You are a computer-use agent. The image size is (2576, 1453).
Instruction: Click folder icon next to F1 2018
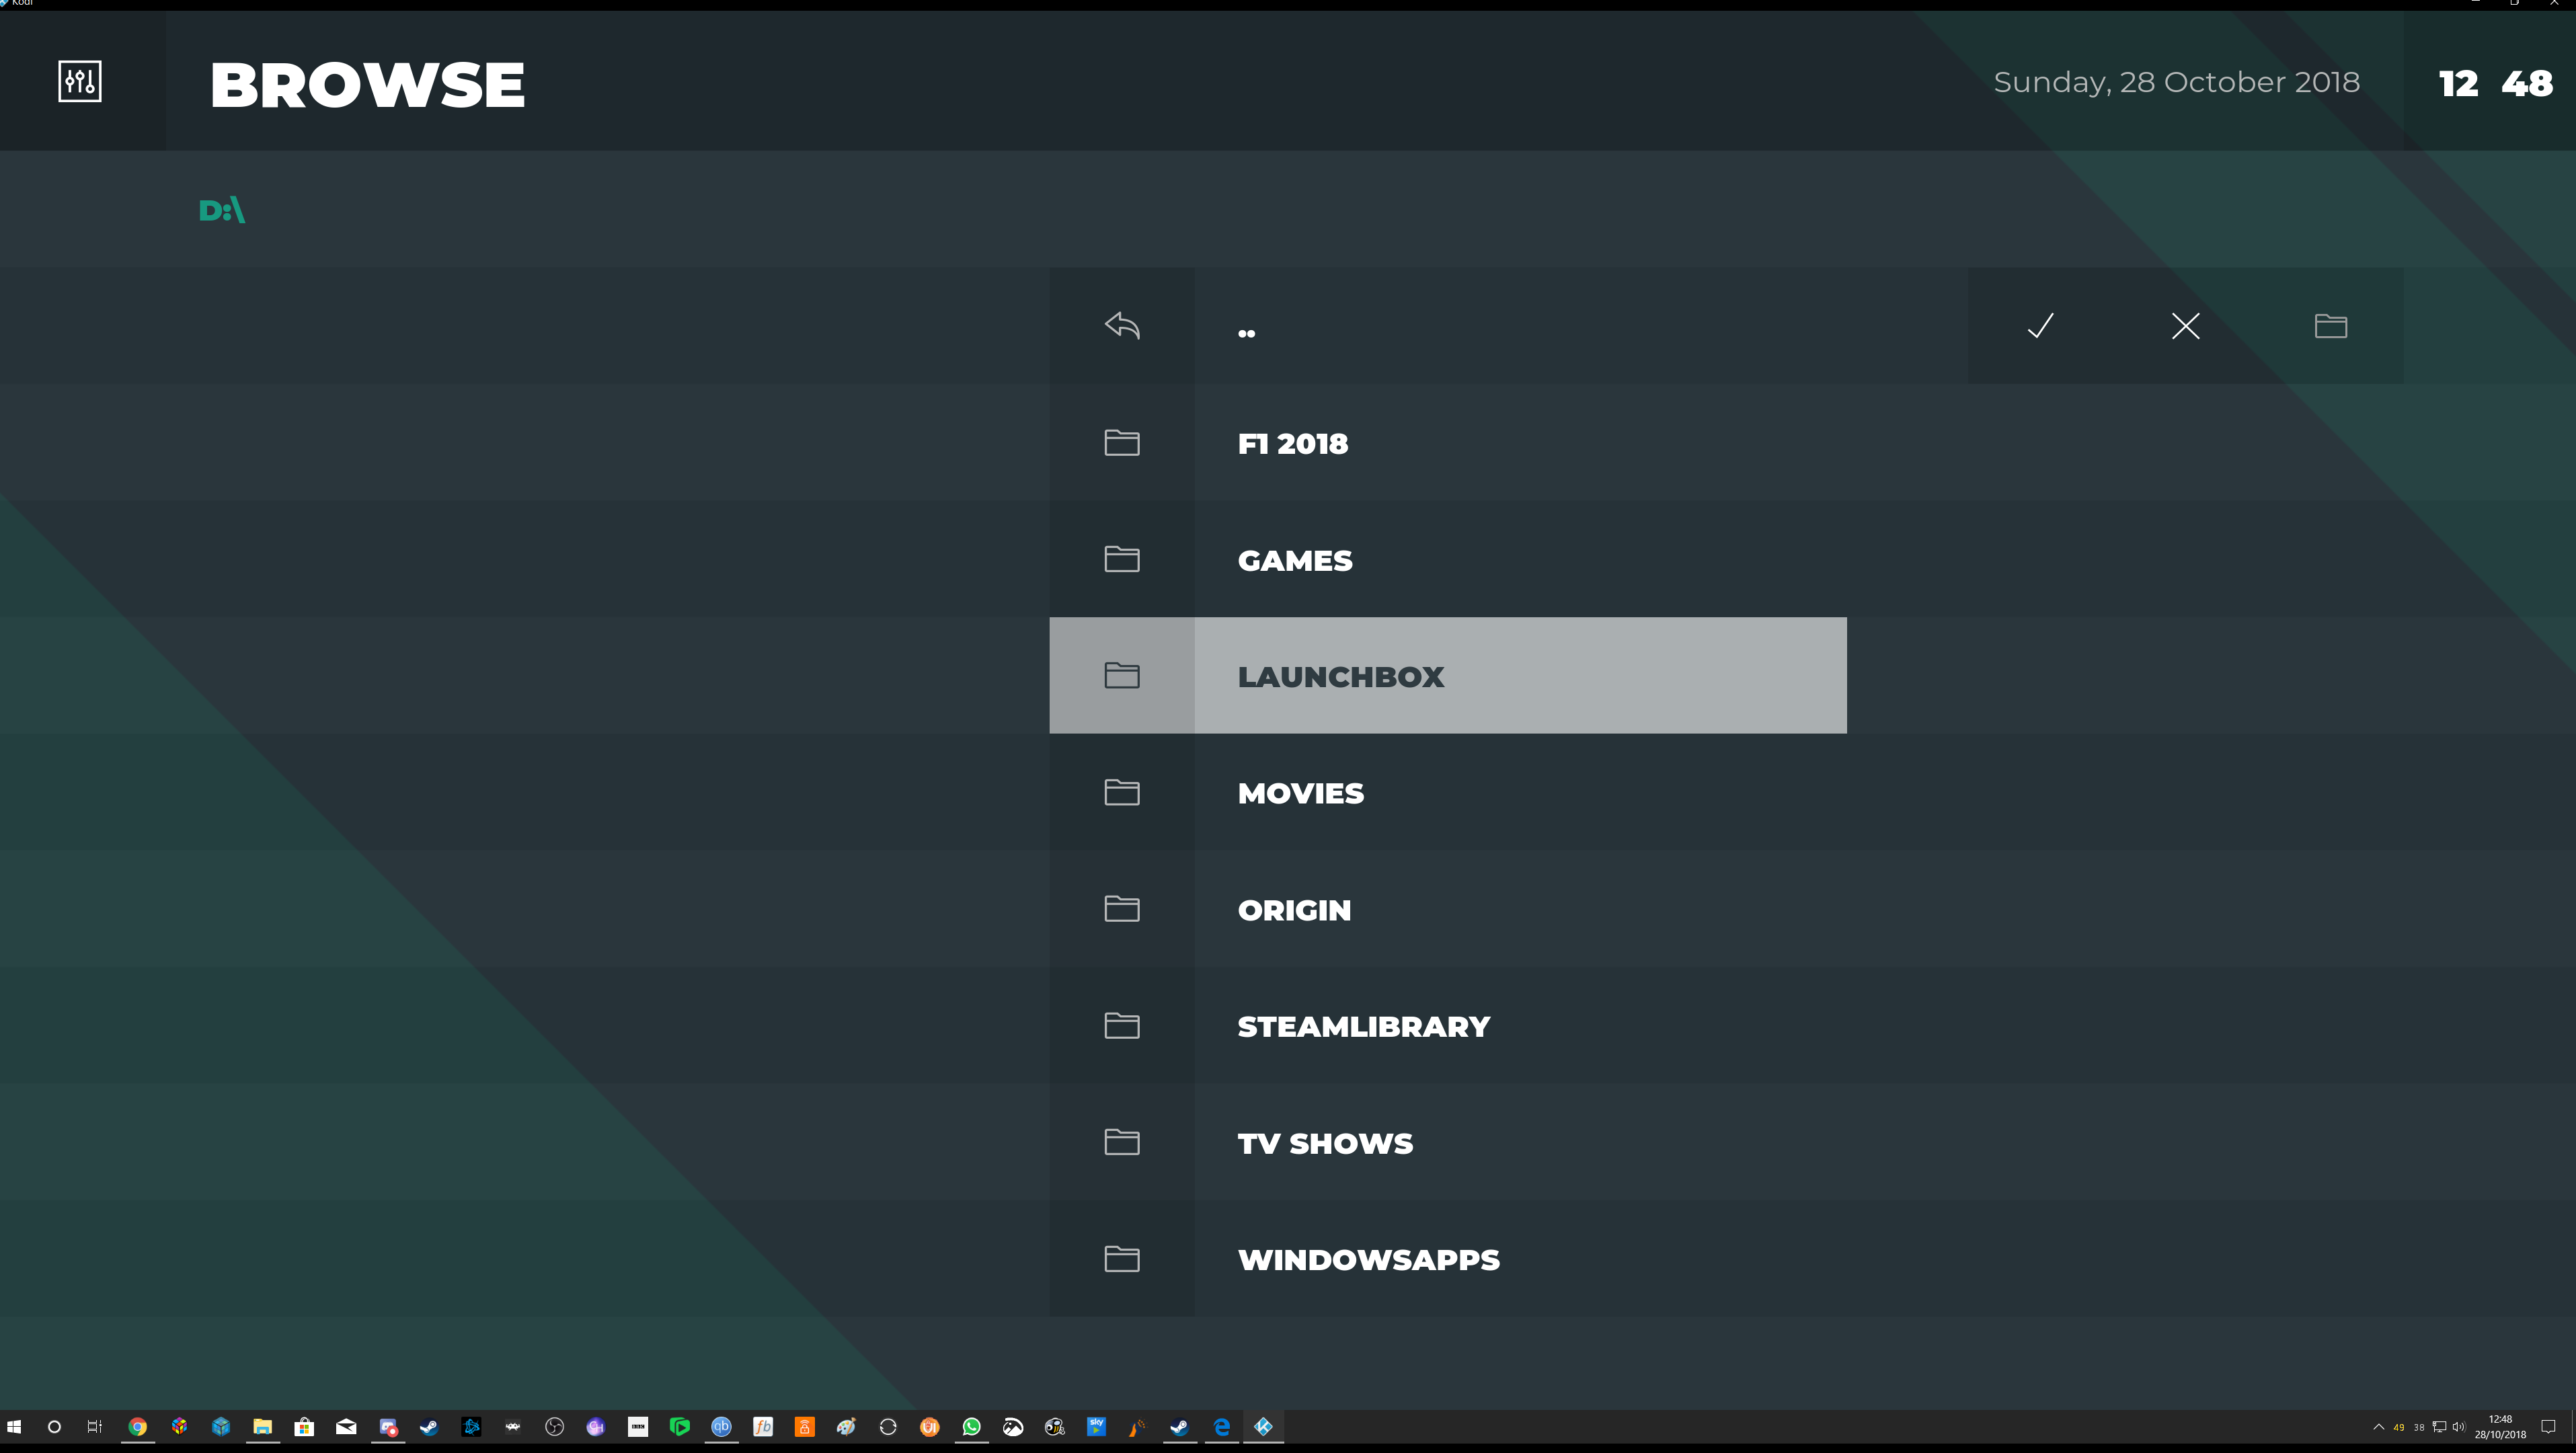pyautogui.click(x=1122, y=443)
